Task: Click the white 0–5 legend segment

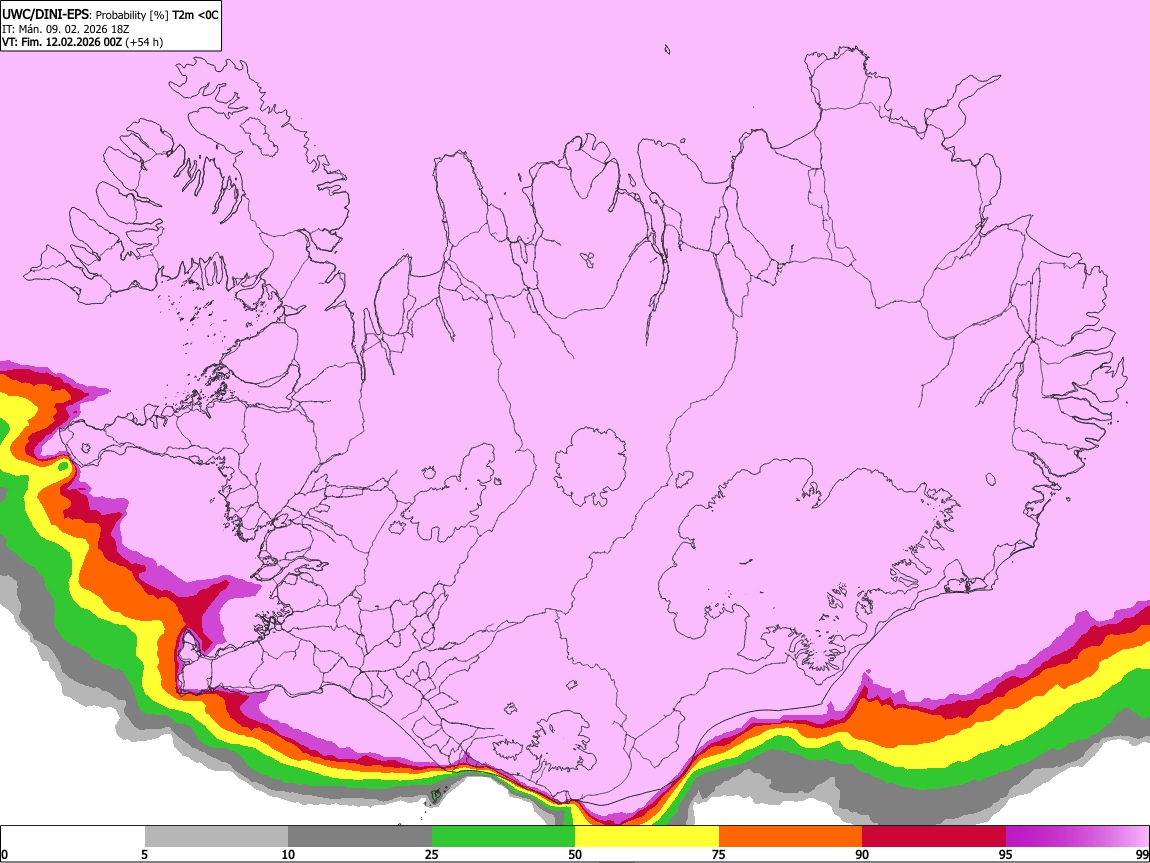Action: pyautogui.click(x=73, y=837)
